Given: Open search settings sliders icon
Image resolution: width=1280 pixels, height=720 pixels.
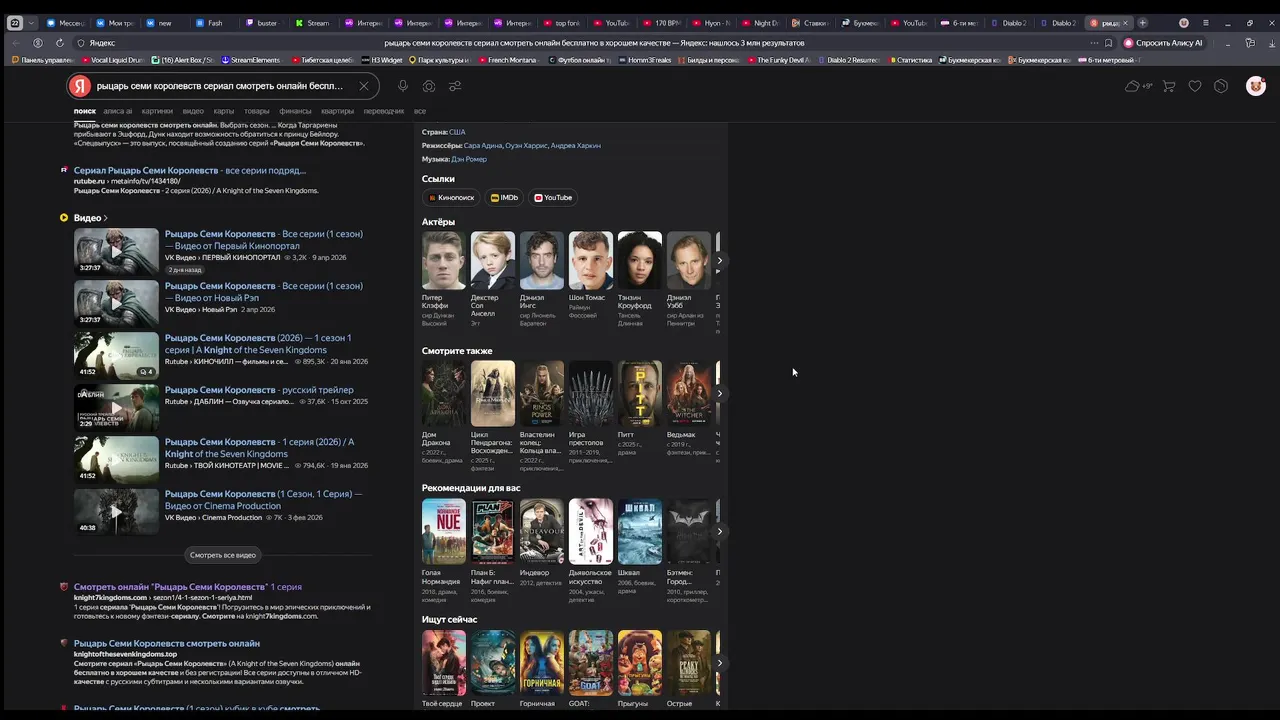Looking at the screenshot, I should tap(455, 86).
